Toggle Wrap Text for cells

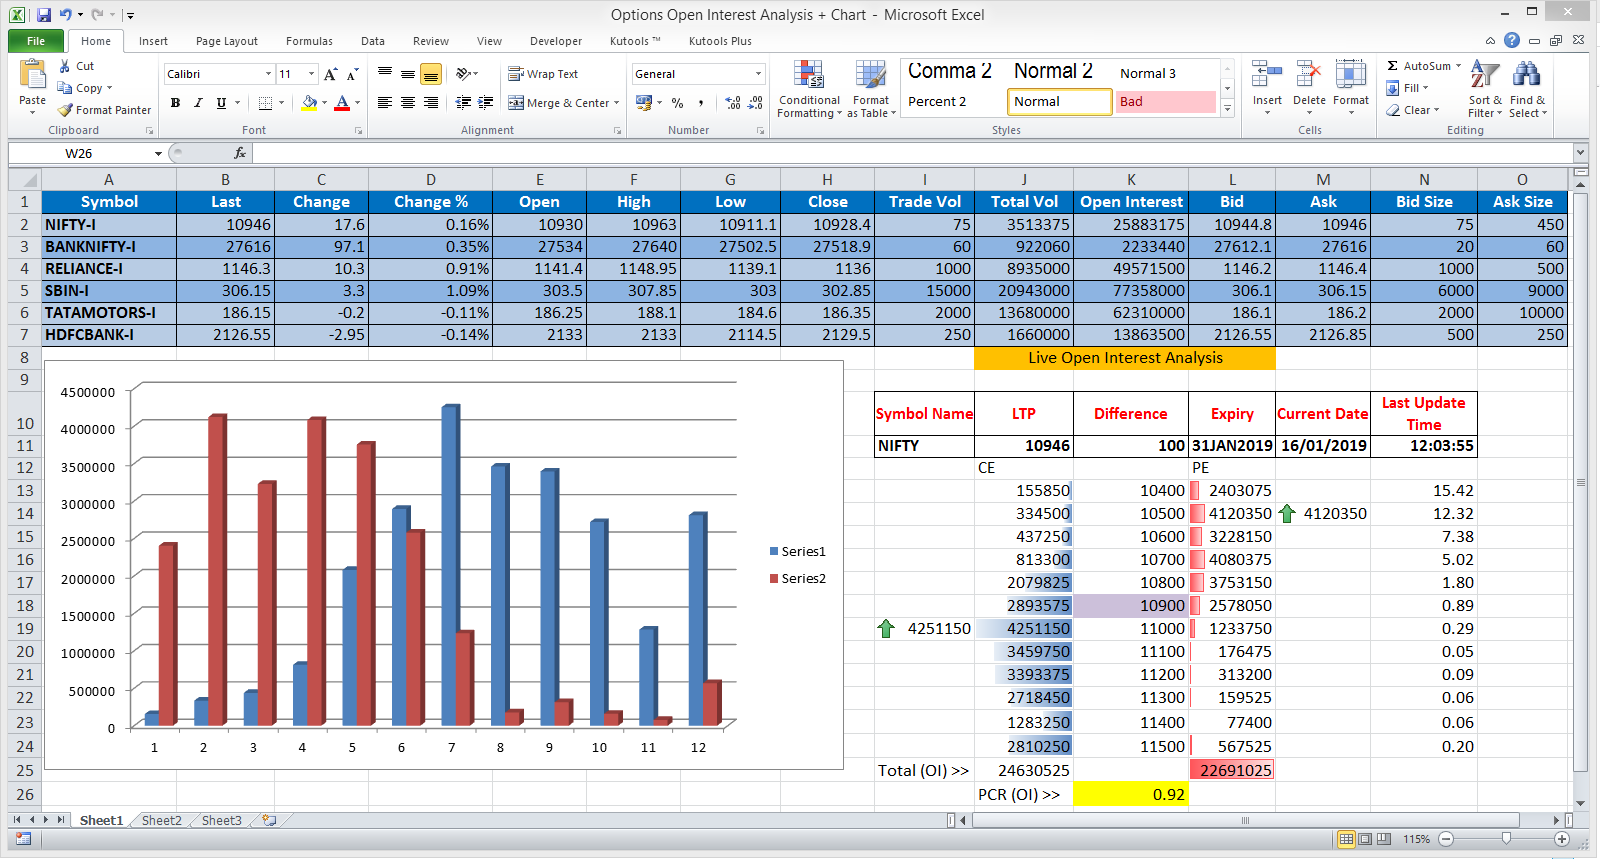543,74
